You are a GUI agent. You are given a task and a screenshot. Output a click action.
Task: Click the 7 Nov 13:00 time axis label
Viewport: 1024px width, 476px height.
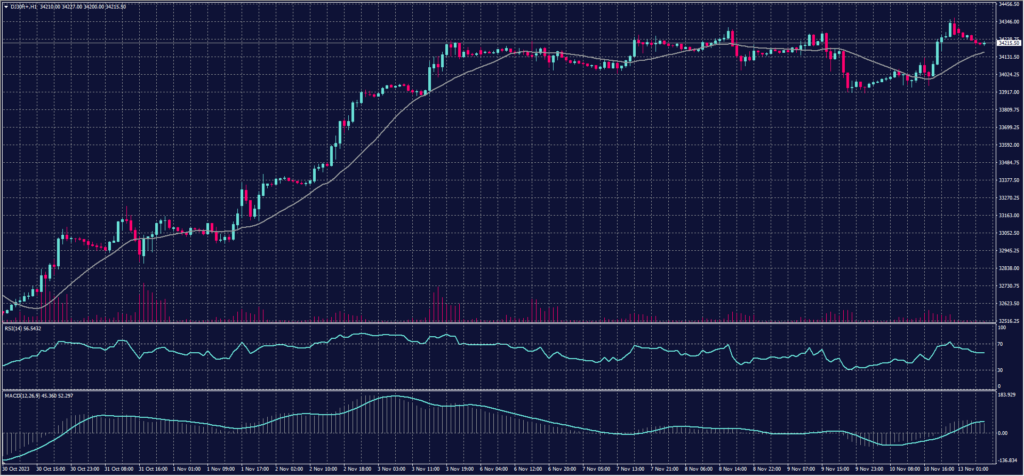click(x=632, y=467)
